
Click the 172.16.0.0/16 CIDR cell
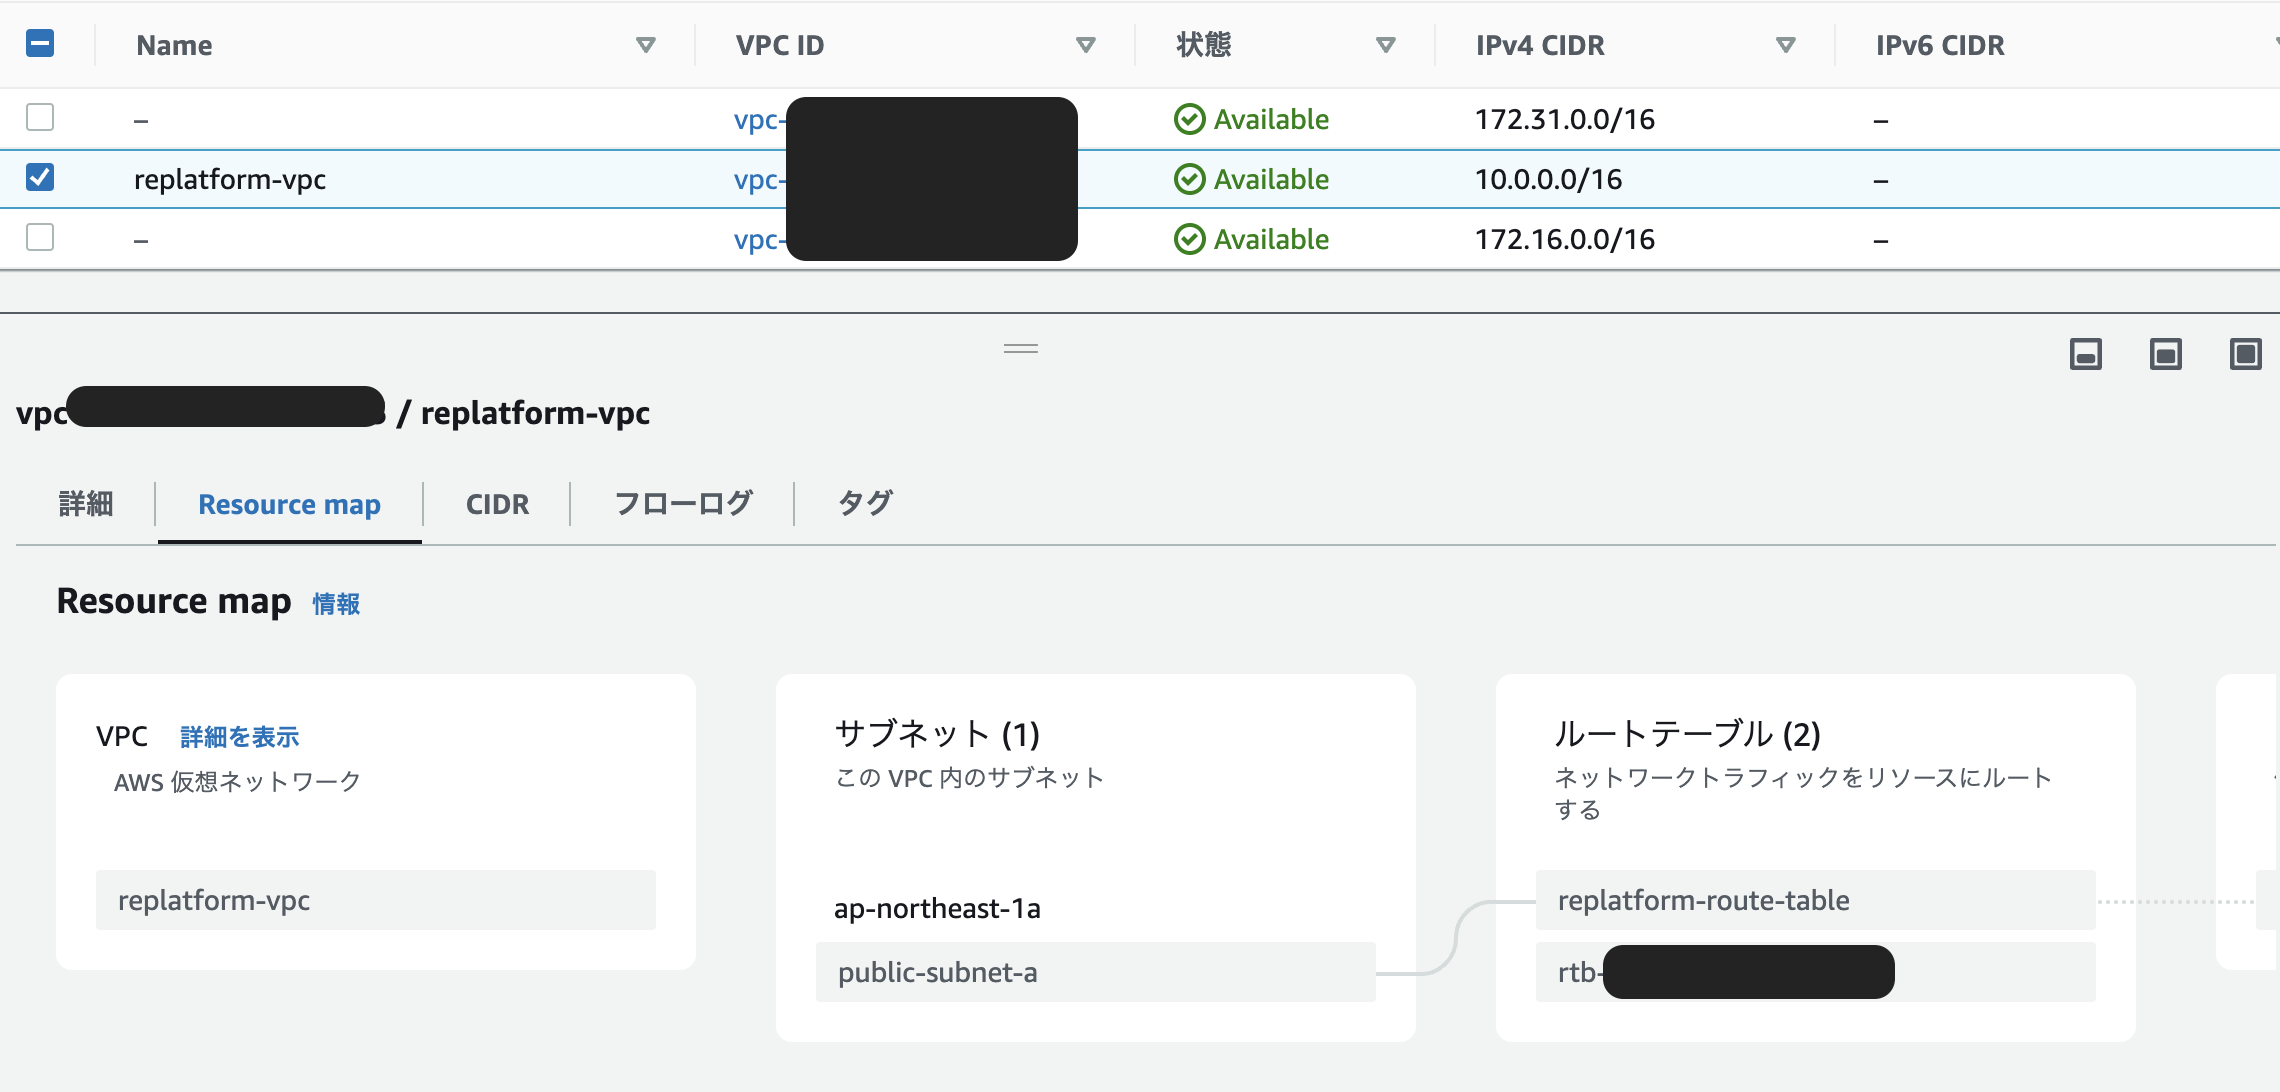1565,239
